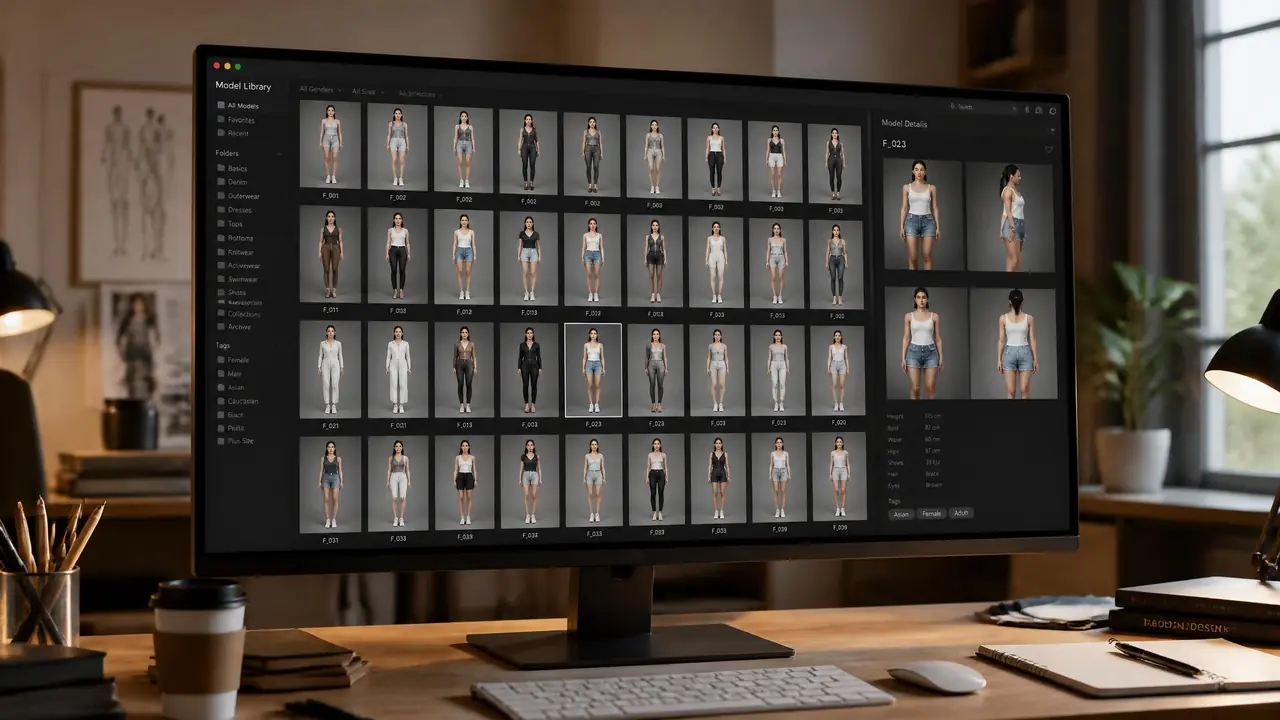
Task: Filter by the Petite tag in sidebar
Action: pos(230,428)
